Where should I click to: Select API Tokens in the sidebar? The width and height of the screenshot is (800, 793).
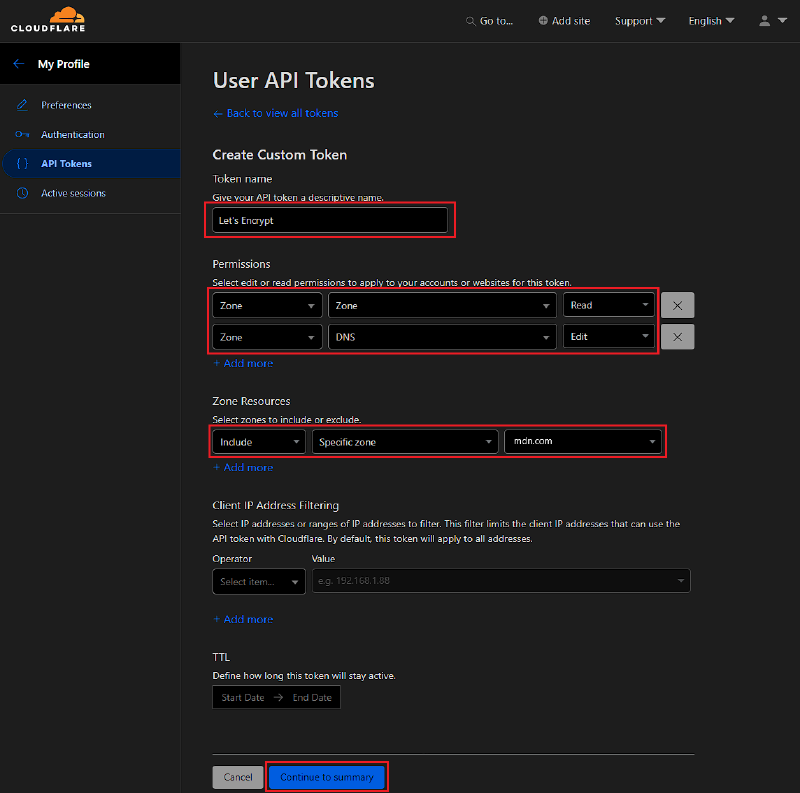tap(66, 164)
